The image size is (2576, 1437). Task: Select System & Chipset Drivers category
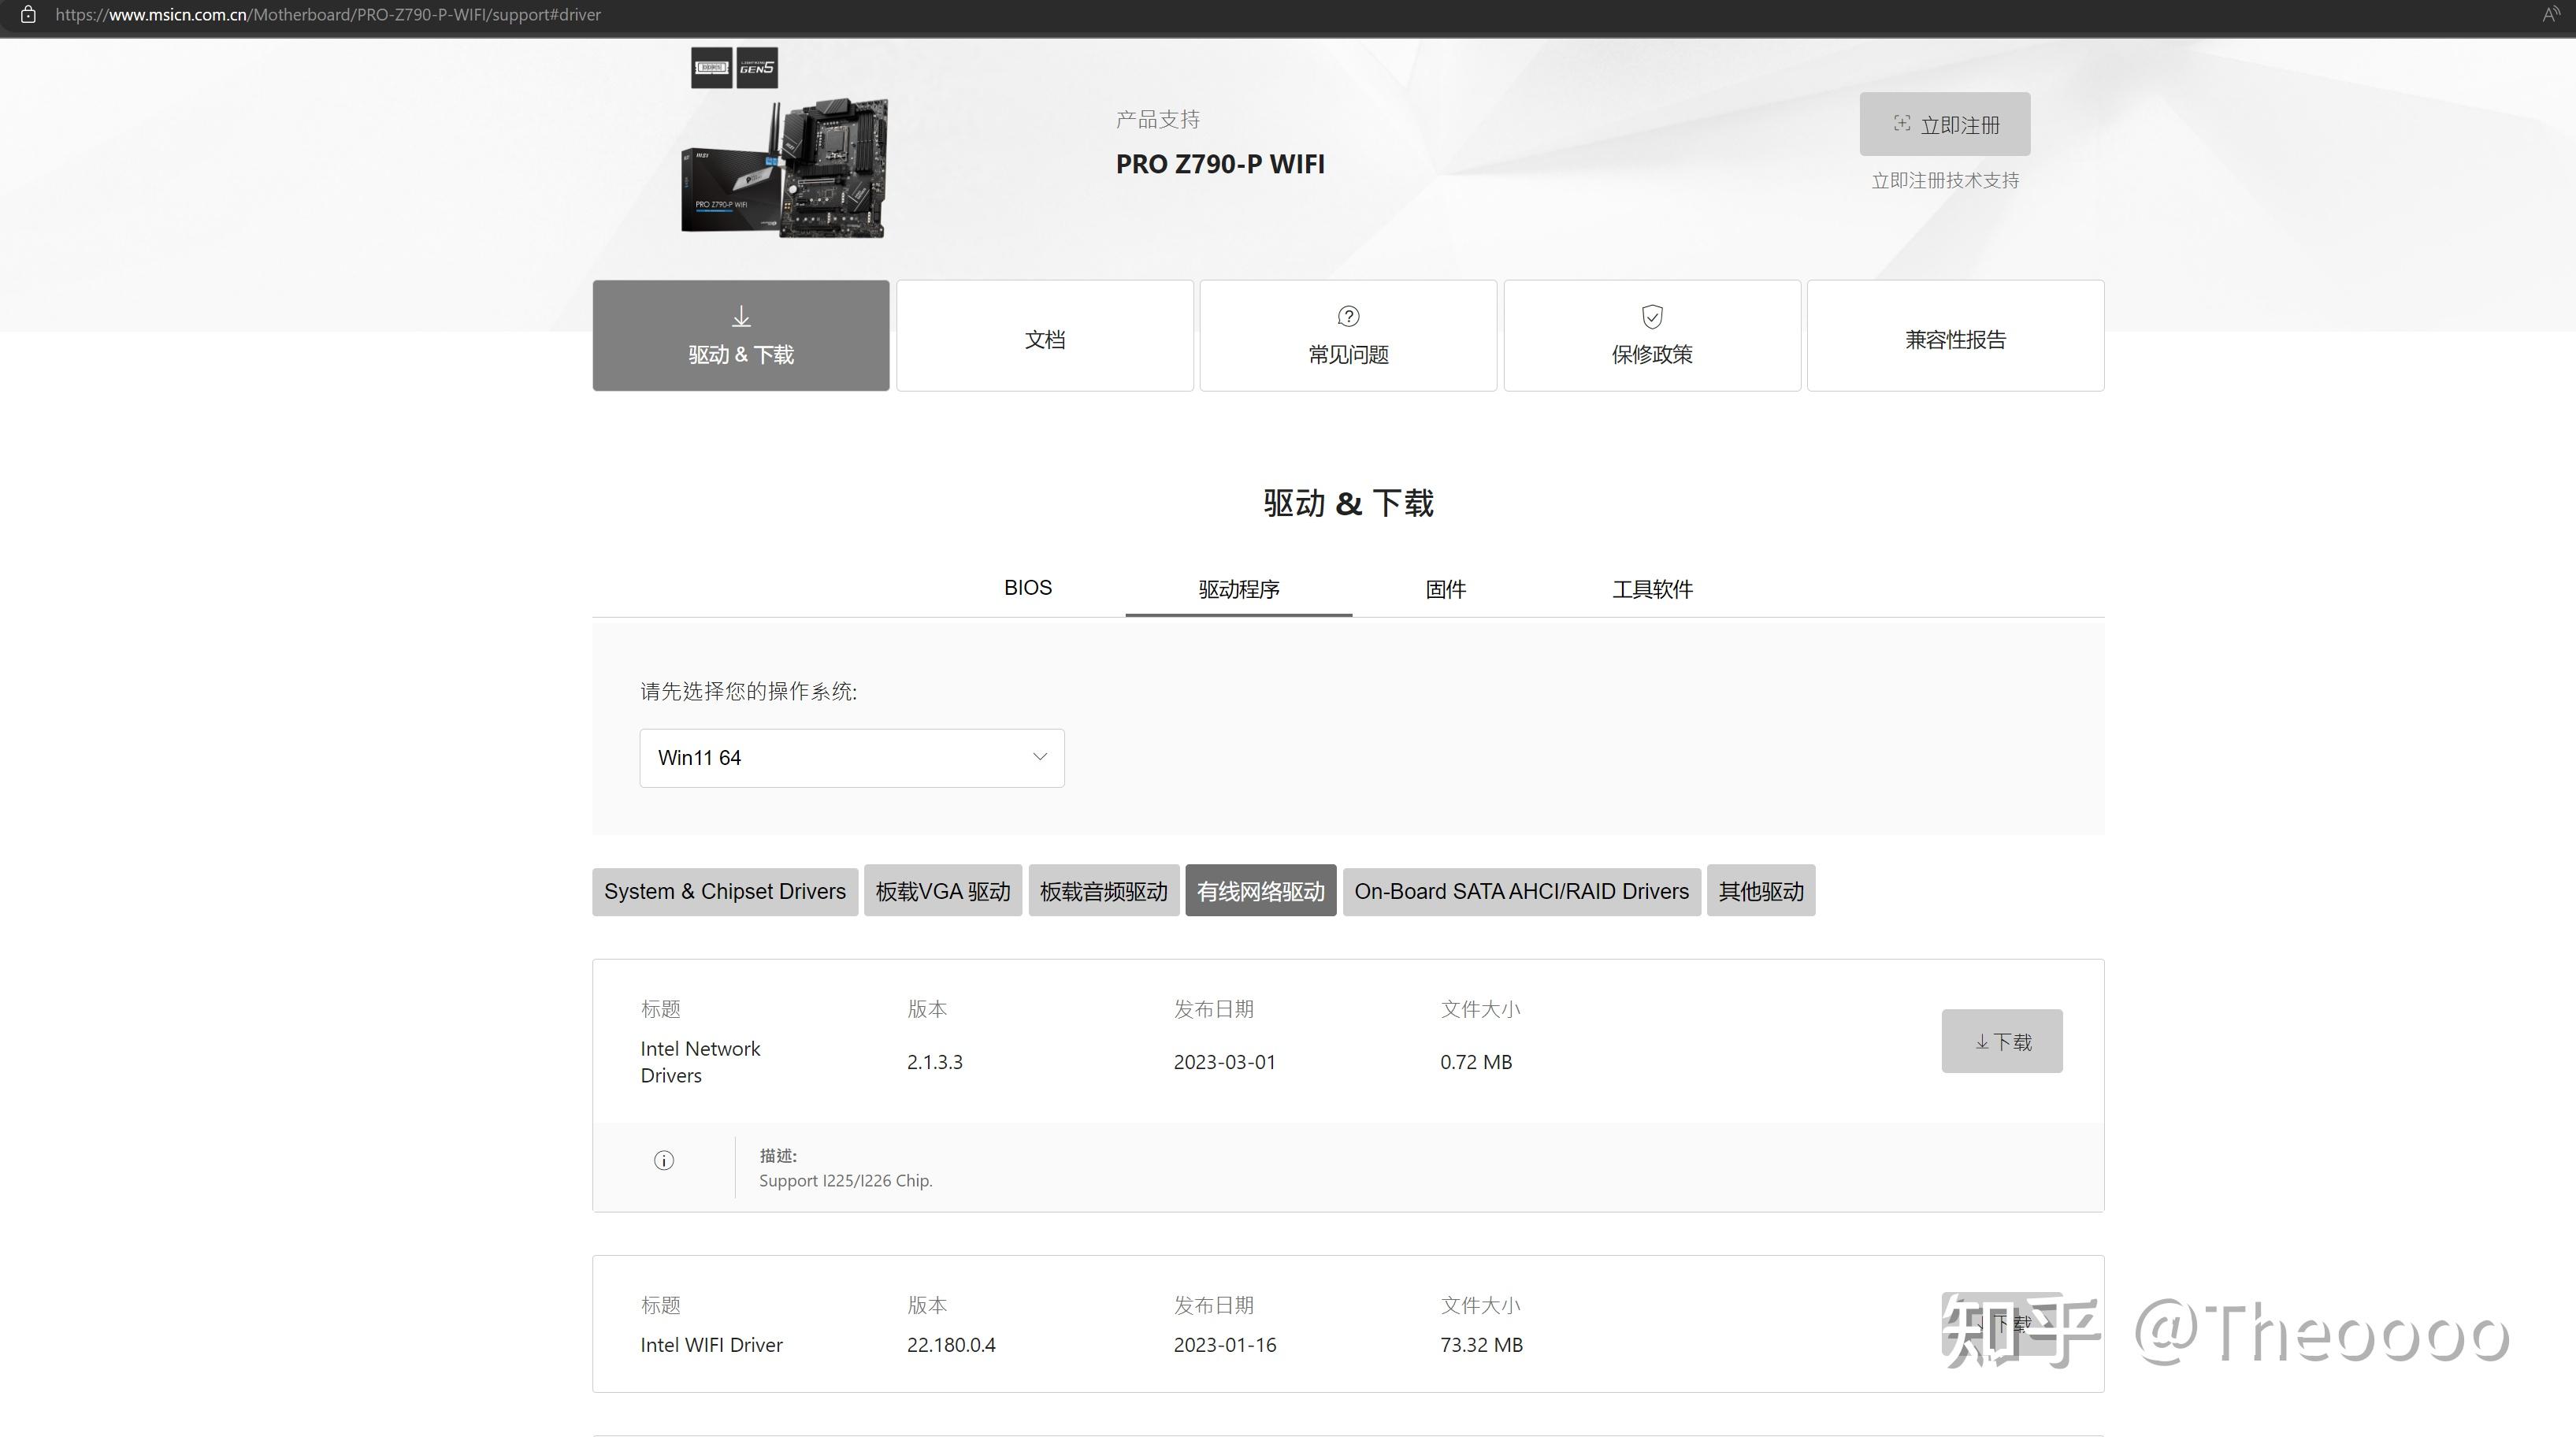pyautogui.click(x=725, y=891)
